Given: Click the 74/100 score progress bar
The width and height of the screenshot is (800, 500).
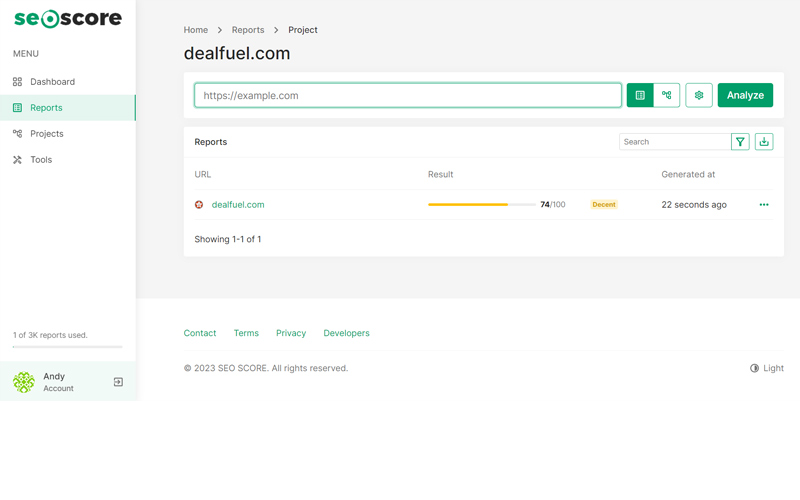Looking at the screenshot, I should click(482, 205).
